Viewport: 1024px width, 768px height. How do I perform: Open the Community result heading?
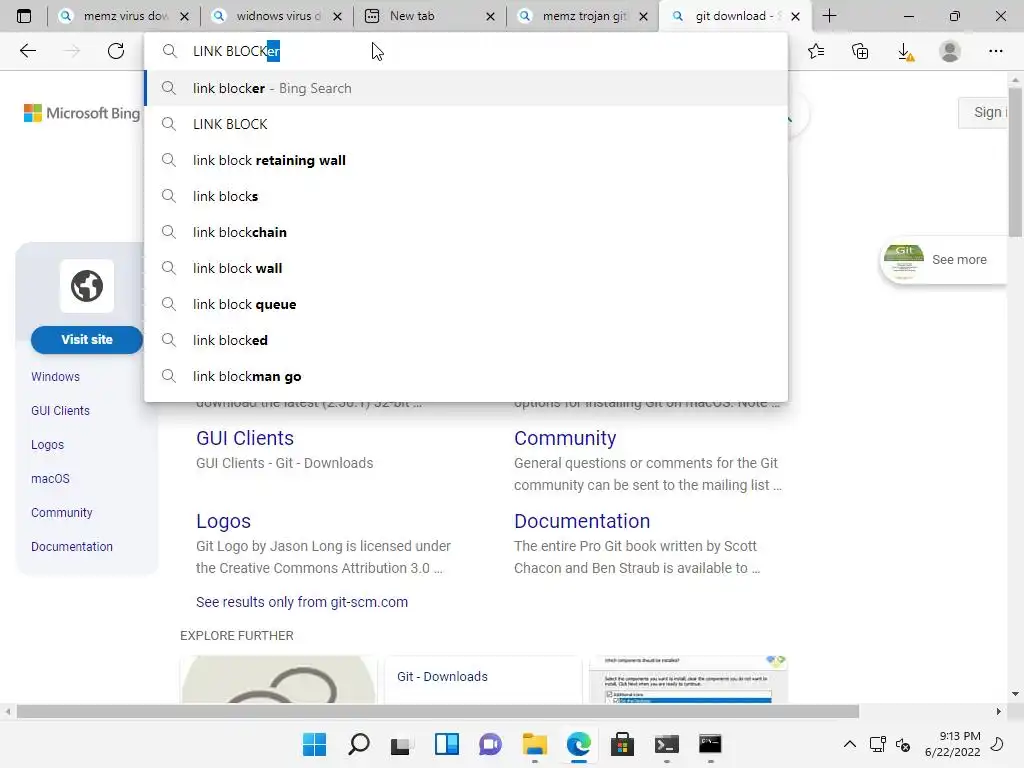[565, 438]
